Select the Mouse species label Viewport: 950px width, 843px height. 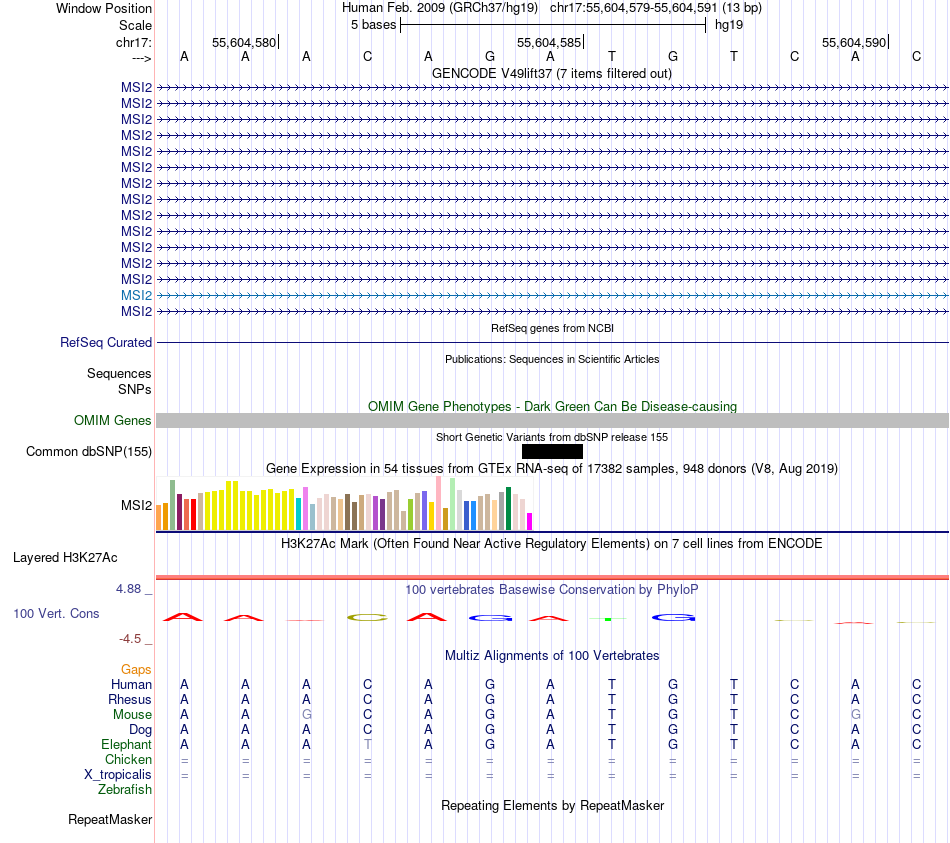[x=133, y=715]
